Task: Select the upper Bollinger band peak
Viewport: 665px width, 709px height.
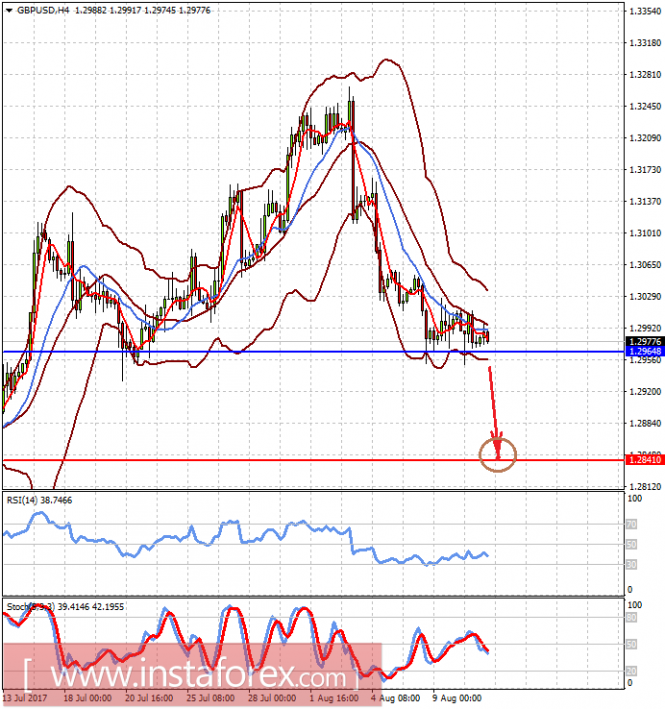Action: [x=386, y=60]
